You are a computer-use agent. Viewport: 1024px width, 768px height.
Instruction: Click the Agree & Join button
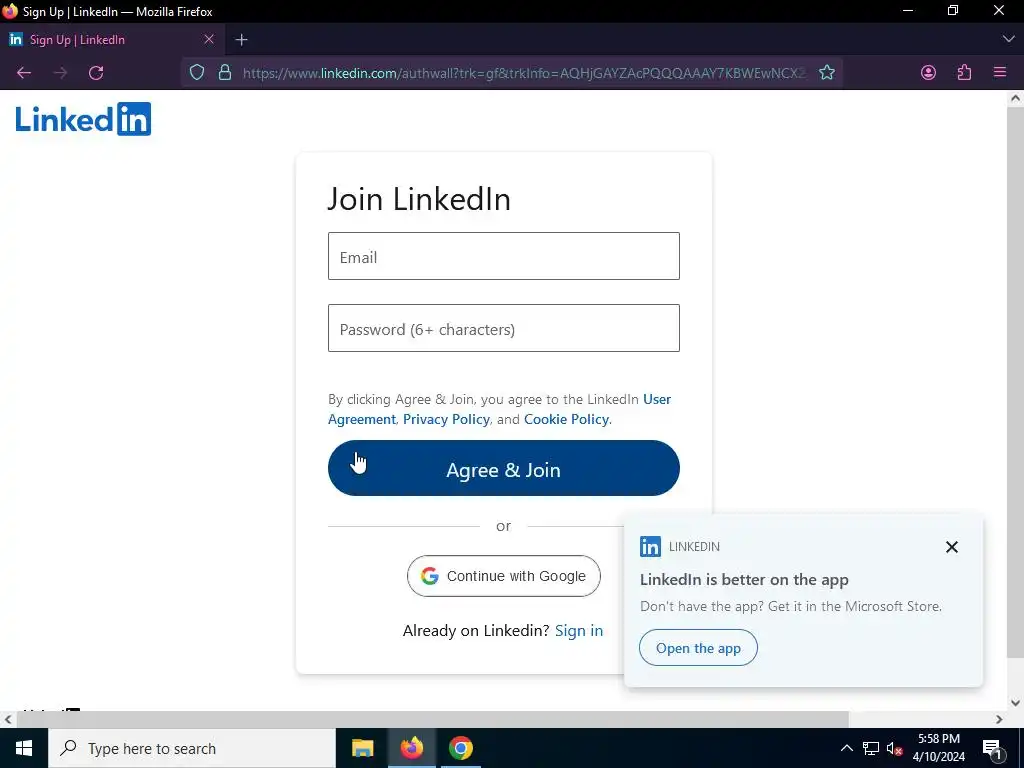point(504,468)
